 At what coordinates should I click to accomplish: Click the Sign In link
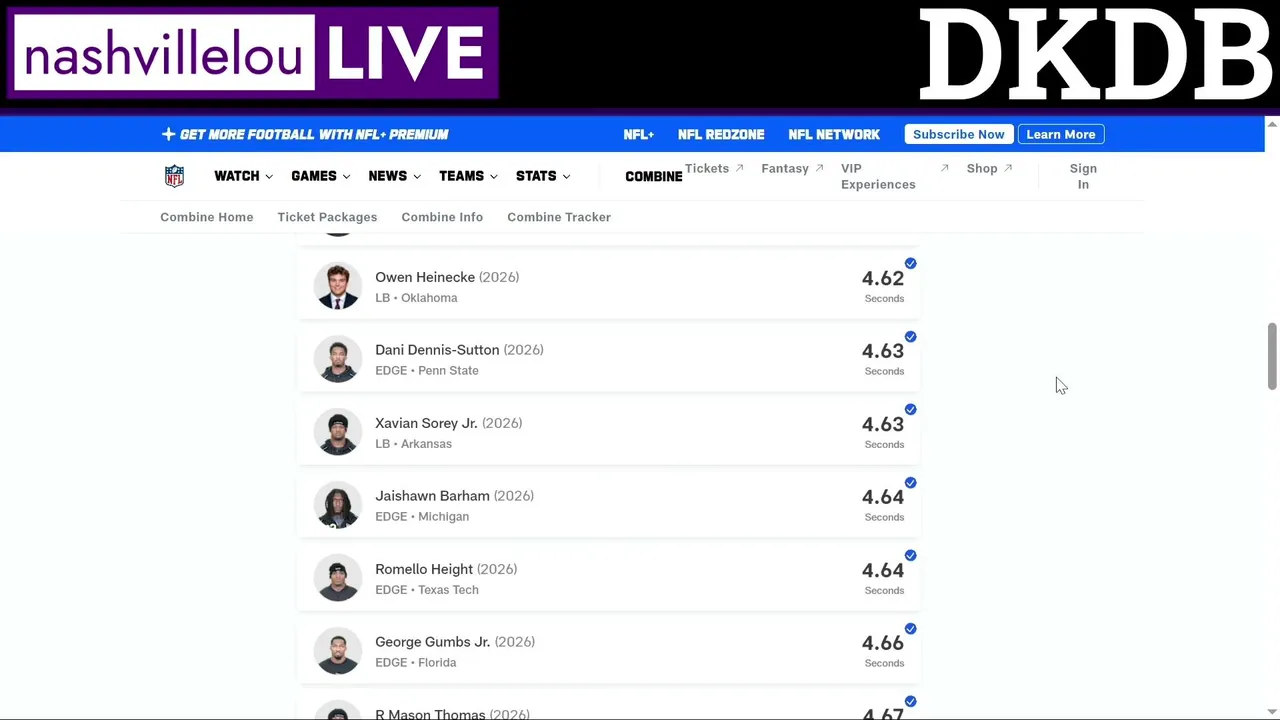1083,176
